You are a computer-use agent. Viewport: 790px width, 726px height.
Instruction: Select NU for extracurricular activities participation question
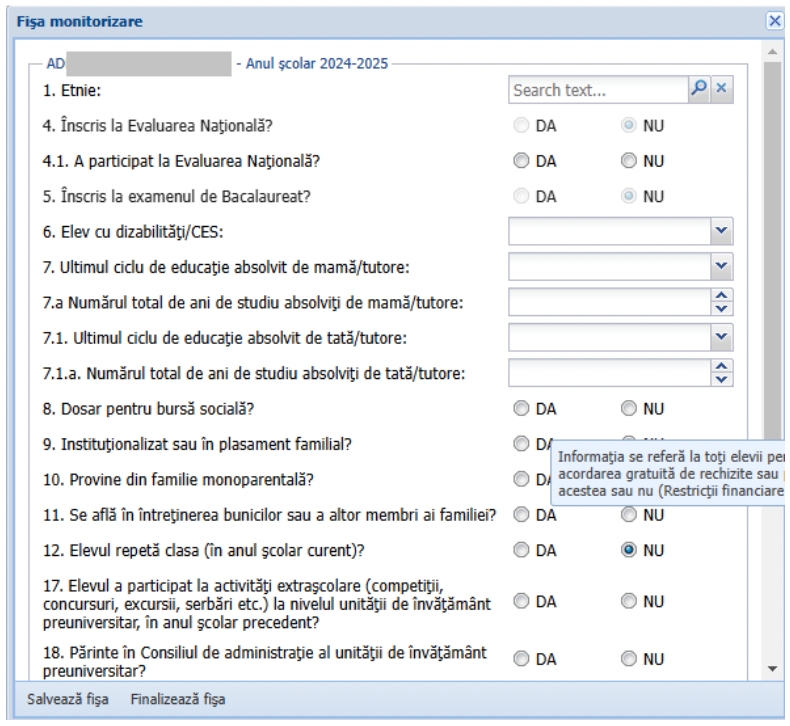627,600
